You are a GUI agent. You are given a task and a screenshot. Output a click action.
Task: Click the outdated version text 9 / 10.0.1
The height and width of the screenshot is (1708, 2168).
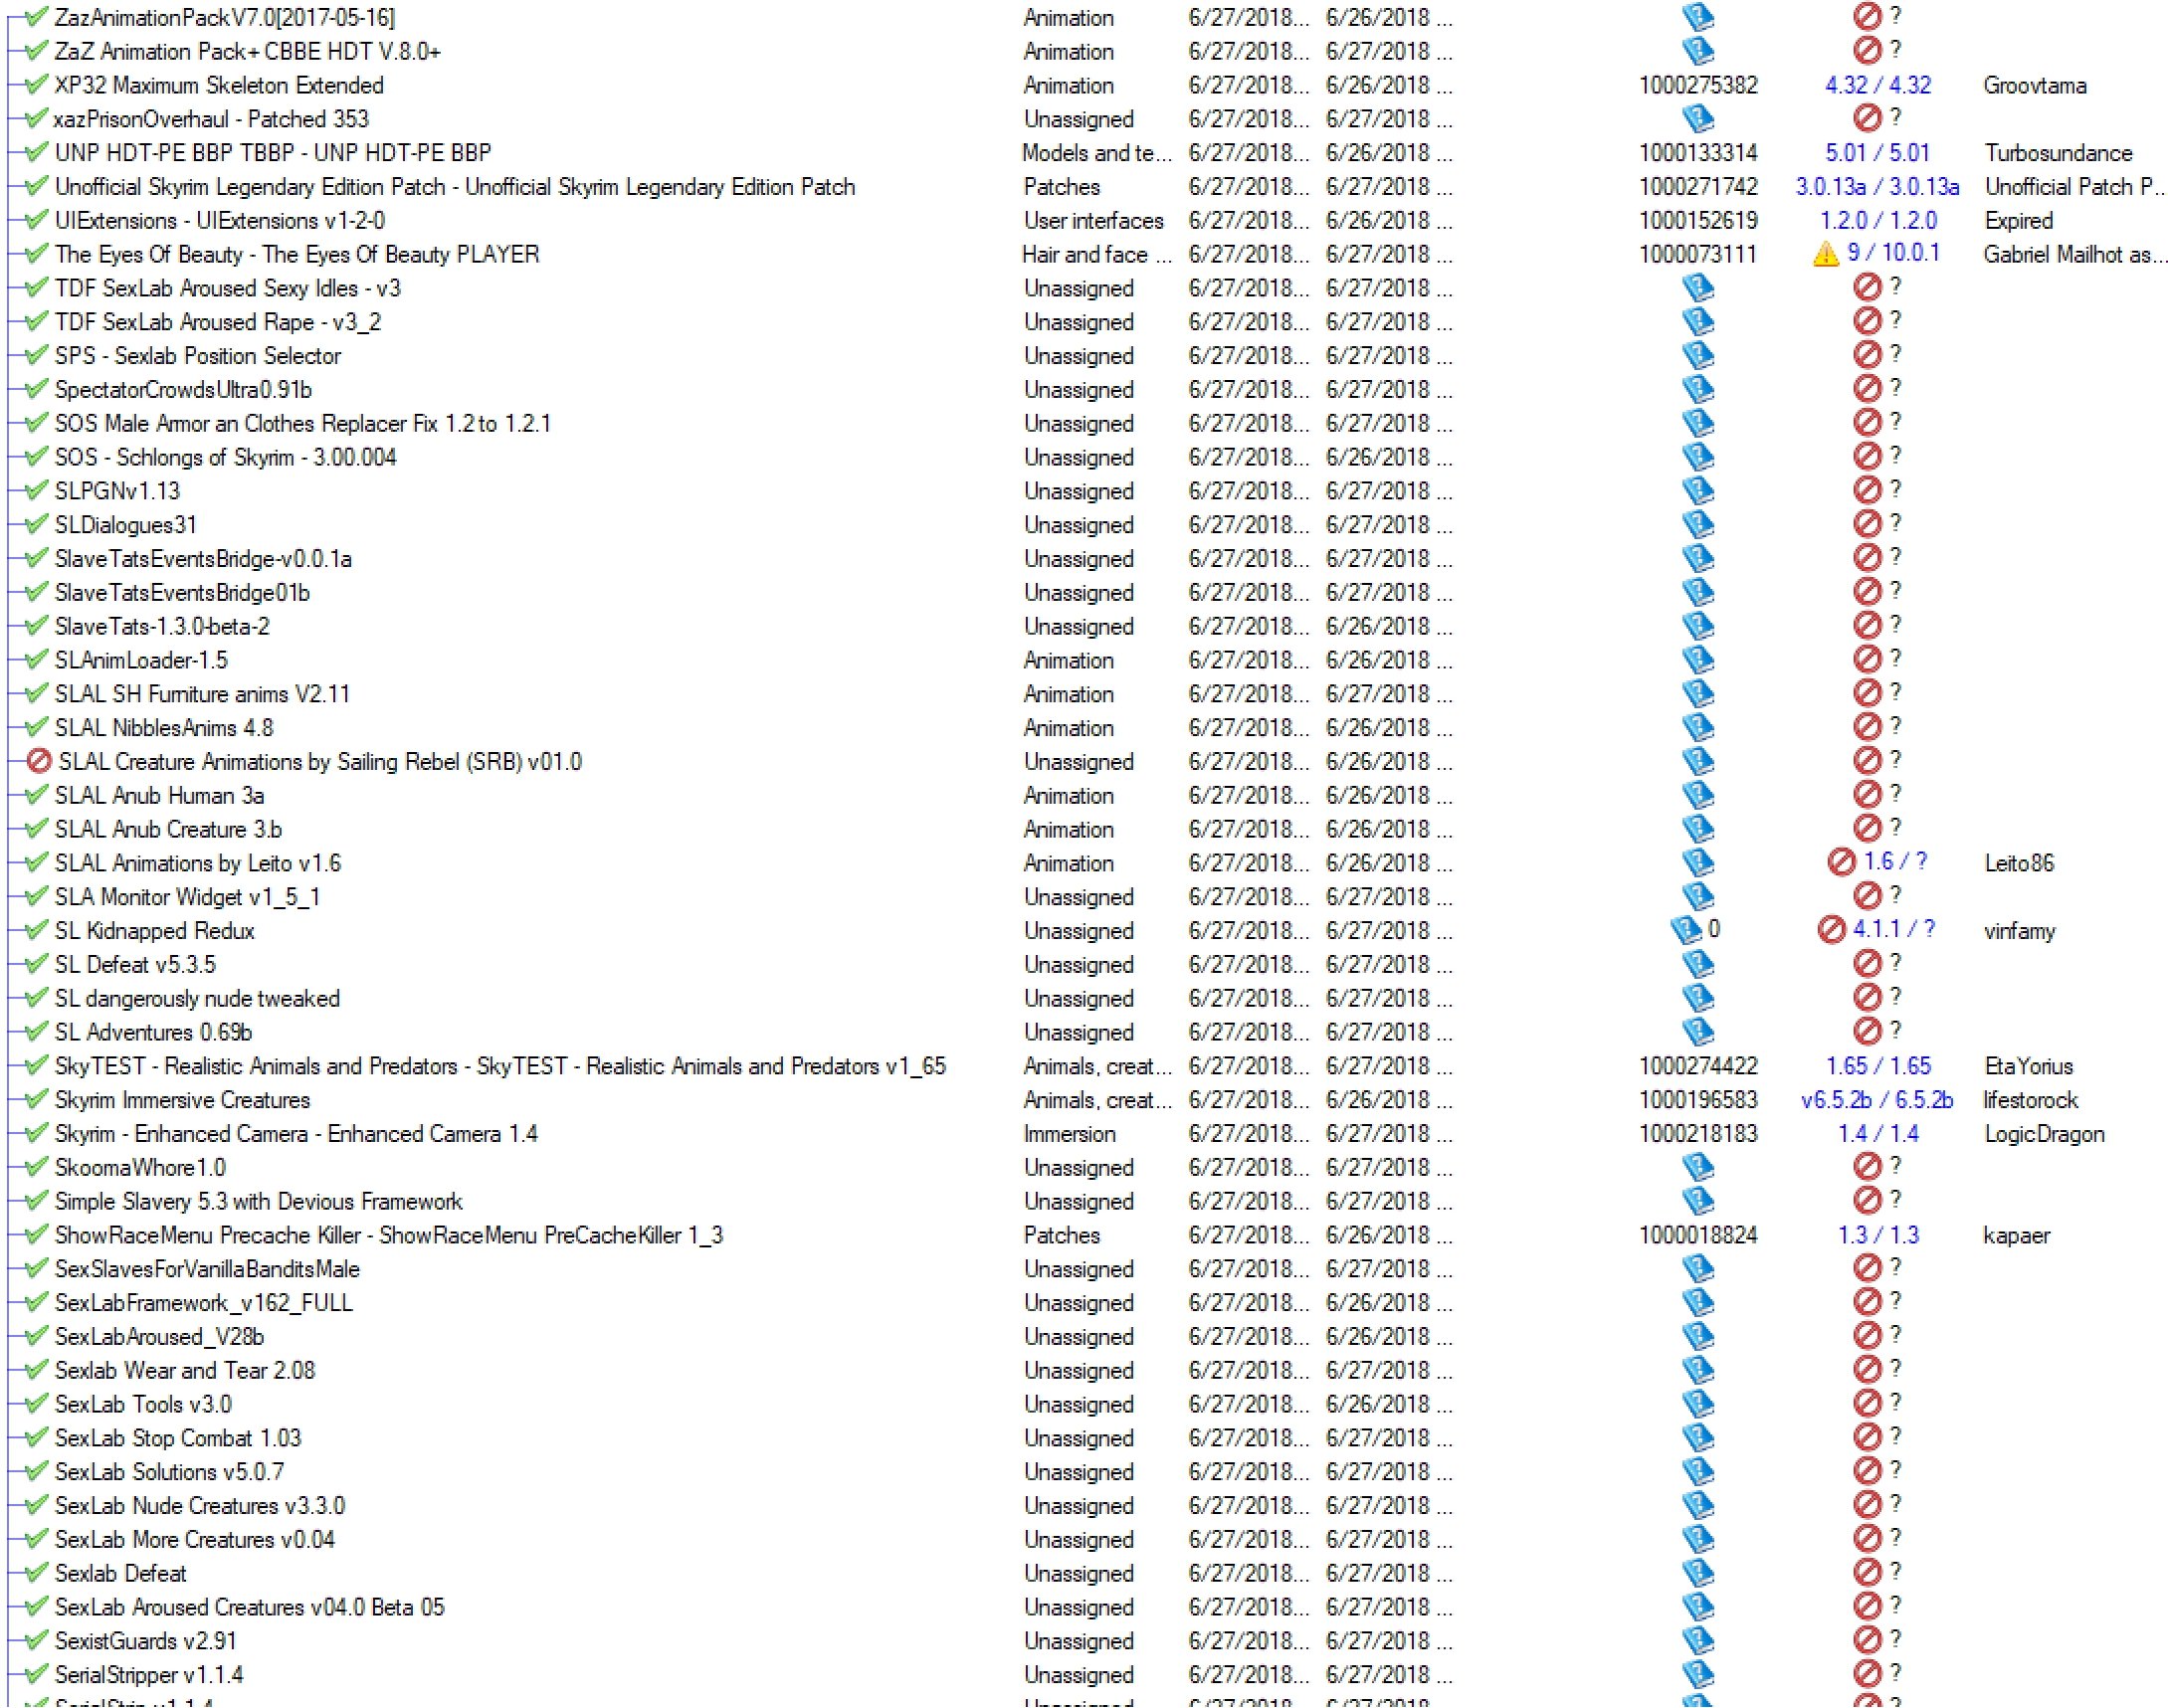[1893, 253]
